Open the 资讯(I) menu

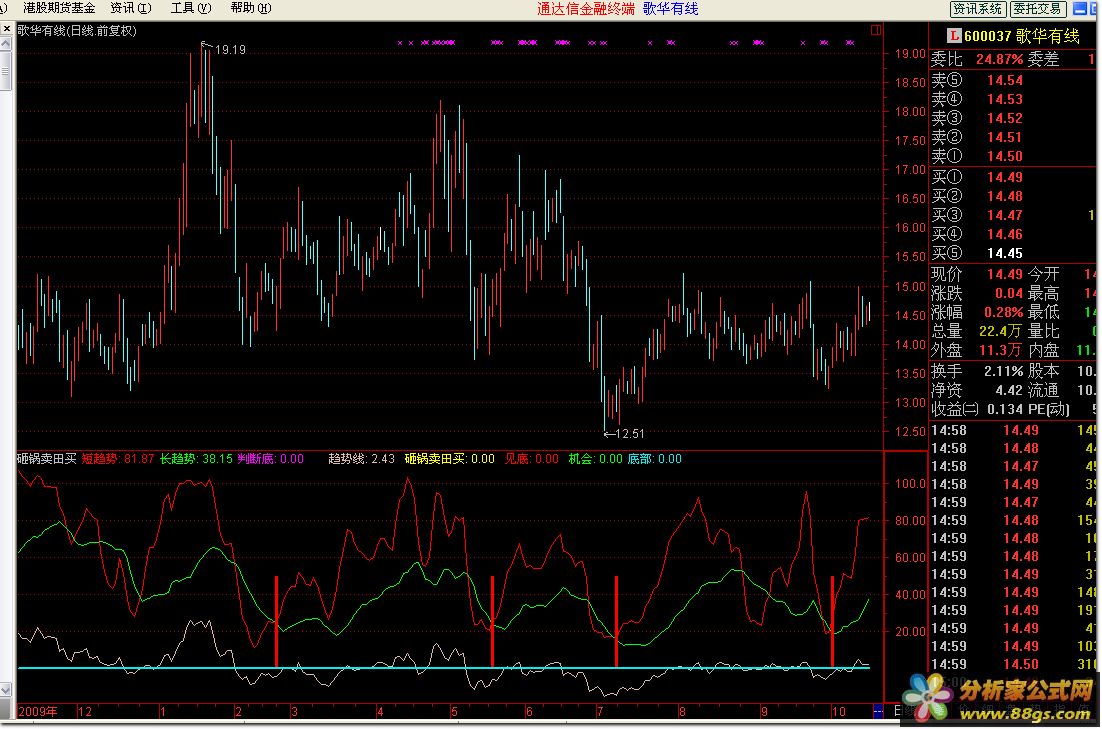tap(131, 8)
